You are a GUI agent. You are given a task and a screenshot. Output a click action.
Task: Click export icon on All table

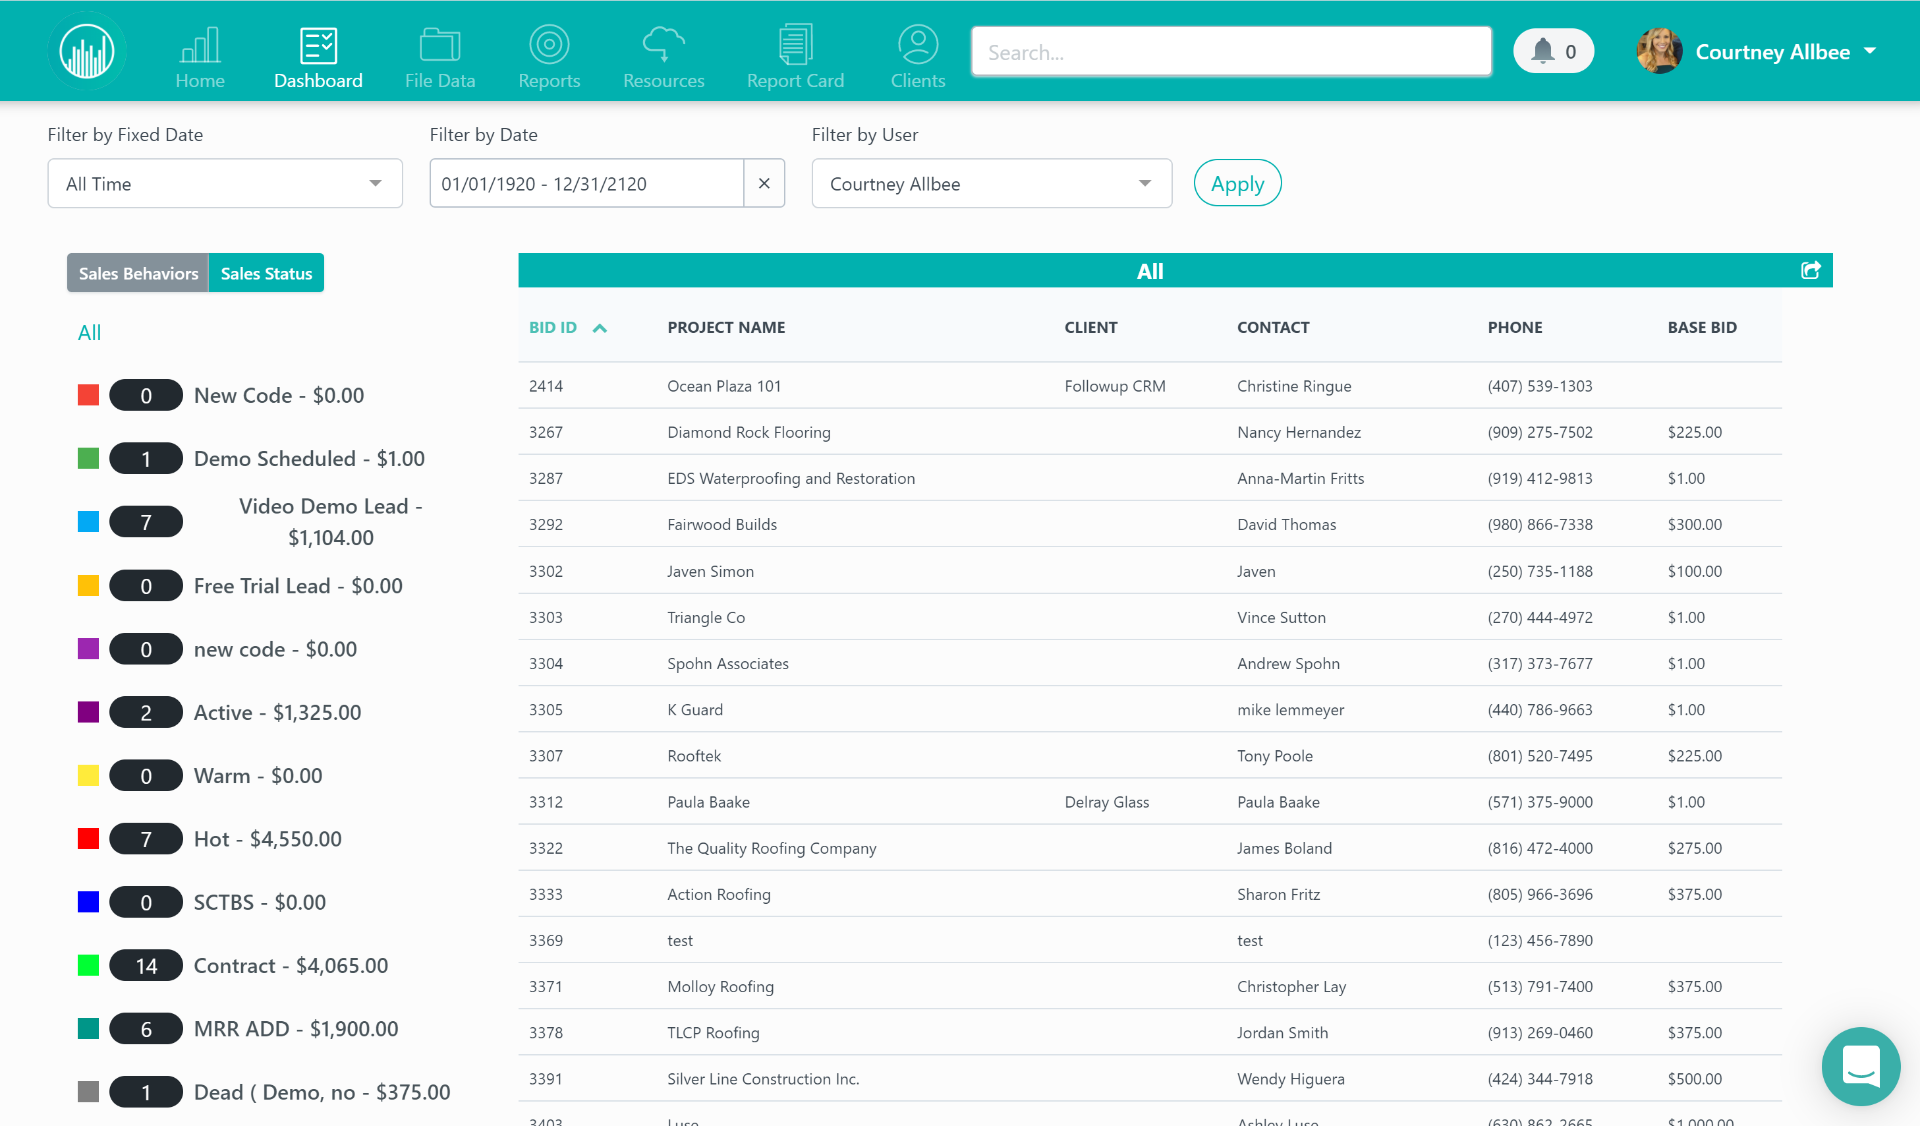1810,271
